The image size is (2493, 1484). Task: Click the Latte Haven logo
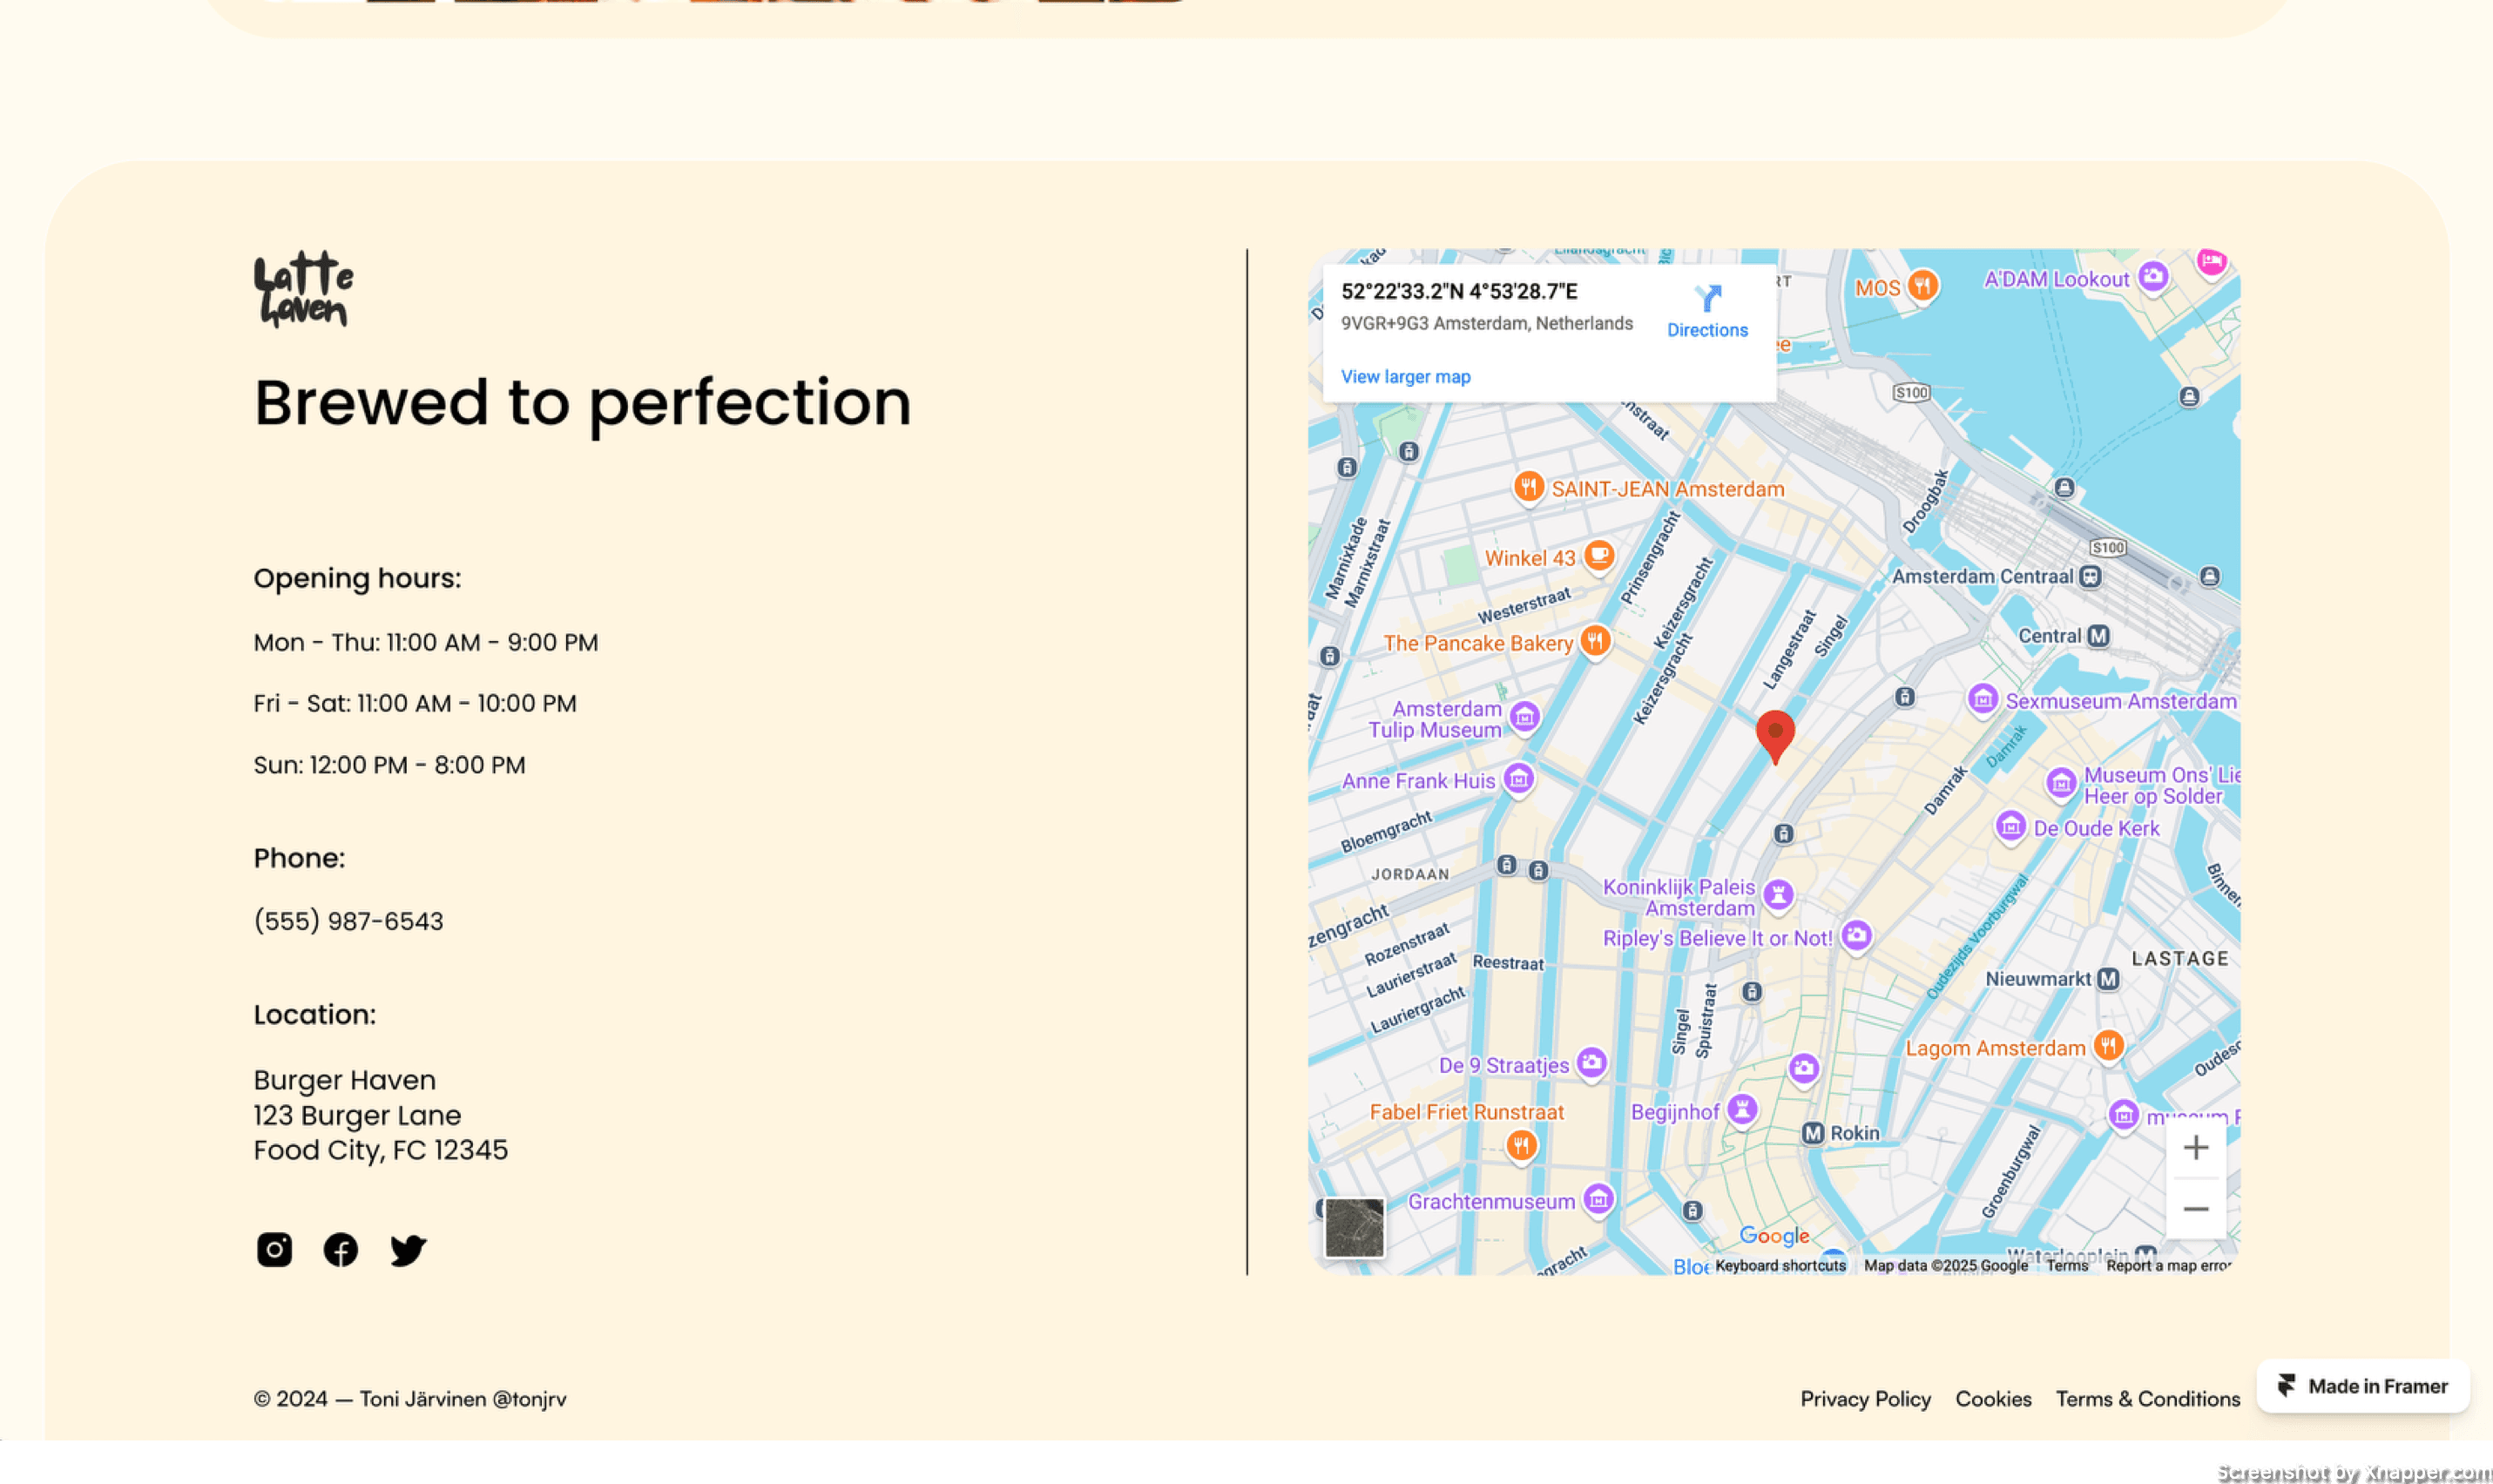point(303,289)
